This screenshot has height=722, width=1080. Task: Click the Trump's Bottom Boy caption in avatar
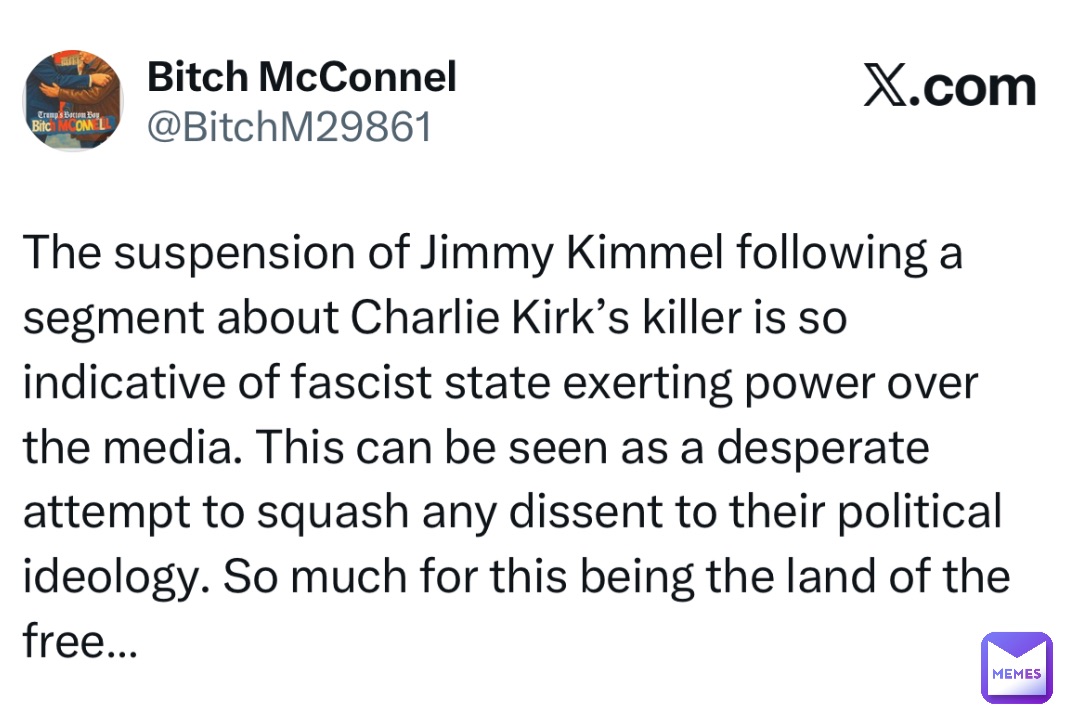[x=68, y=114]
